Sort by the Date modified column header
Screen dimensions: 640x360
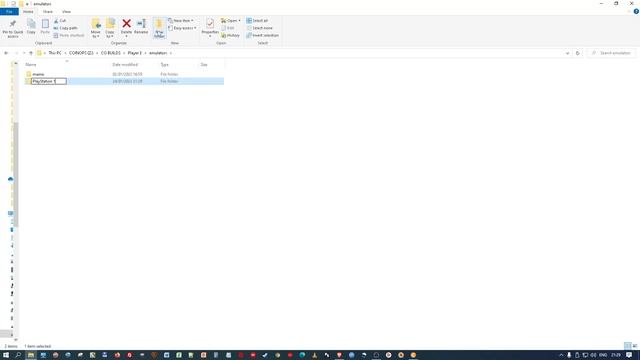click(x=125, y=64)
